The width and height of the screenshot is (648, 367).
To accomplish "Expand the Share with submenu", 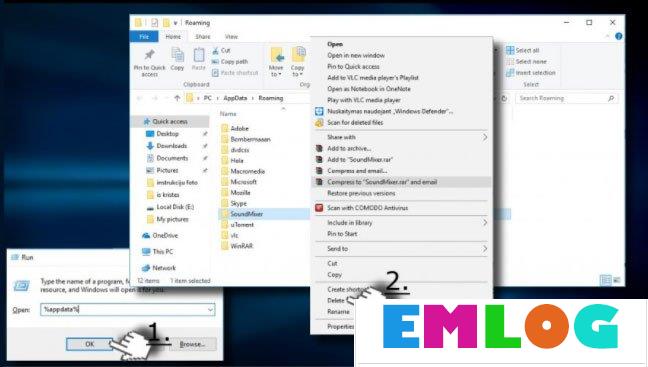I will coord(401,137).
